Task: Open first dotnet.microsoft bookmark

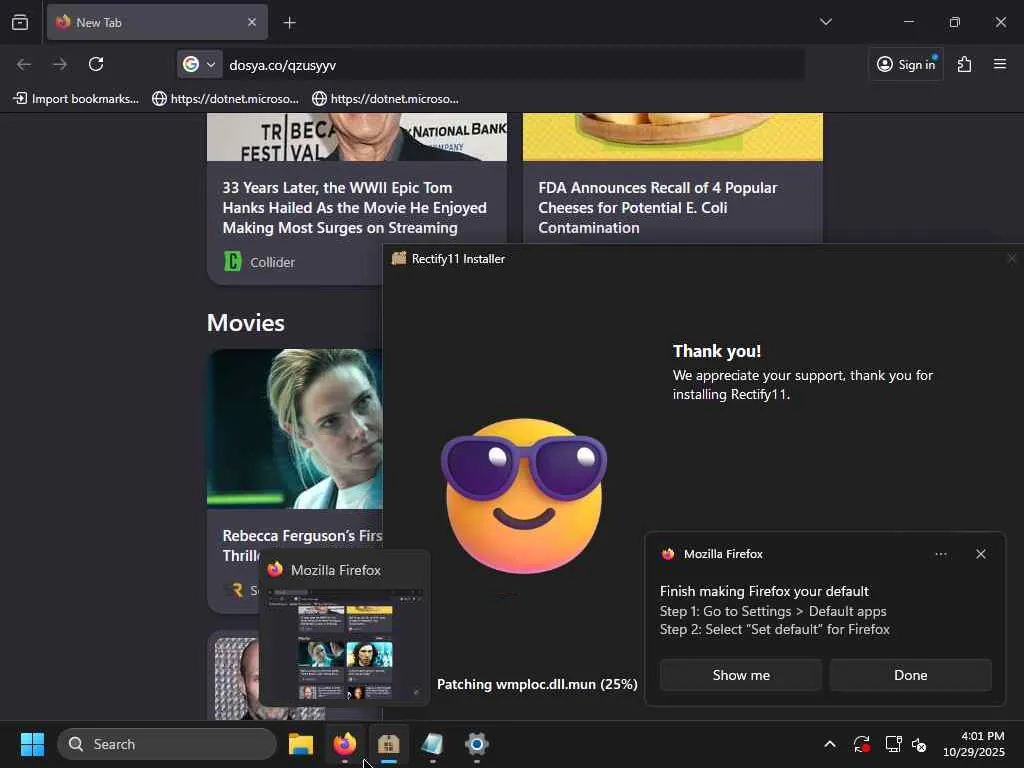Action: coord(225,99)
